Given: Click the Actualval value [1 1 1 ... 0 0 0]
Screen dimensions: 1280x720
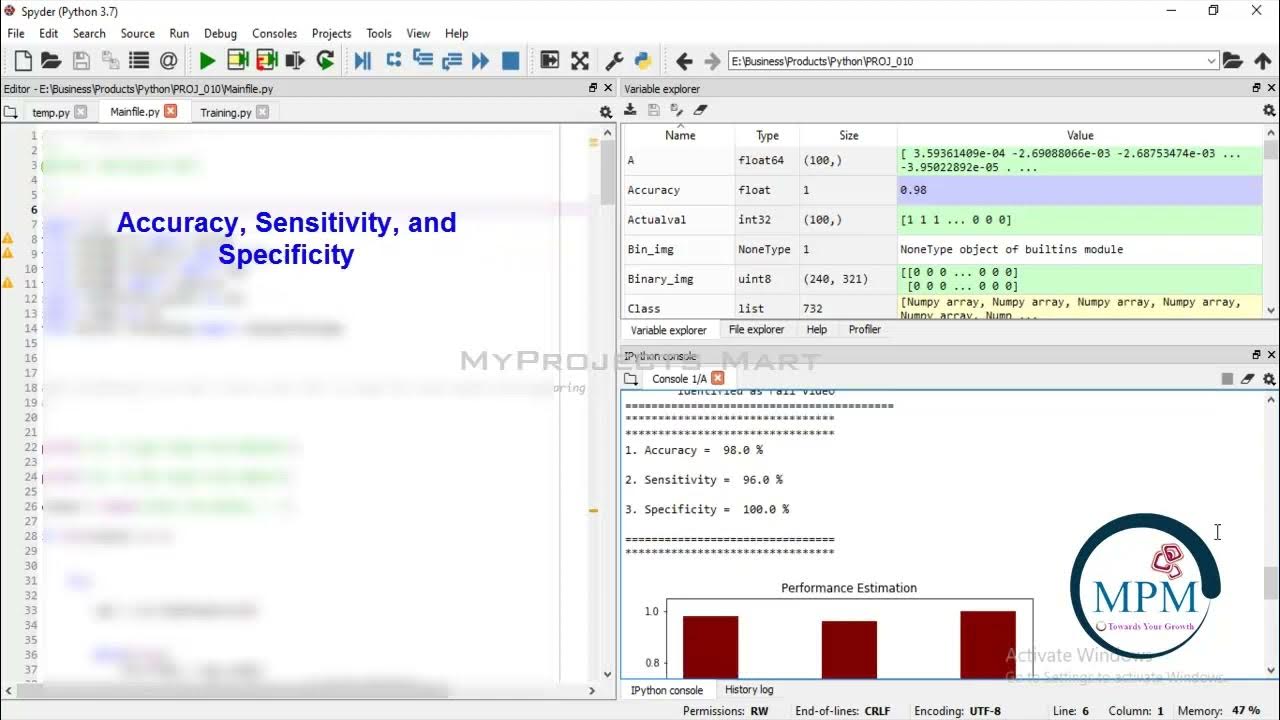Looking at the screenshot, I should click(956, 220).
